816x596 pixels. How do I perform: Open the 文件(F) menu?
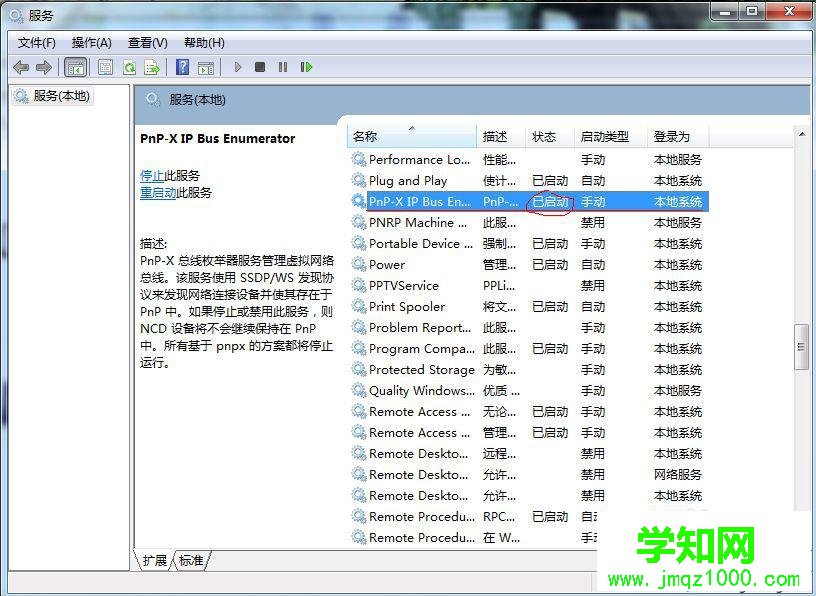37,42
